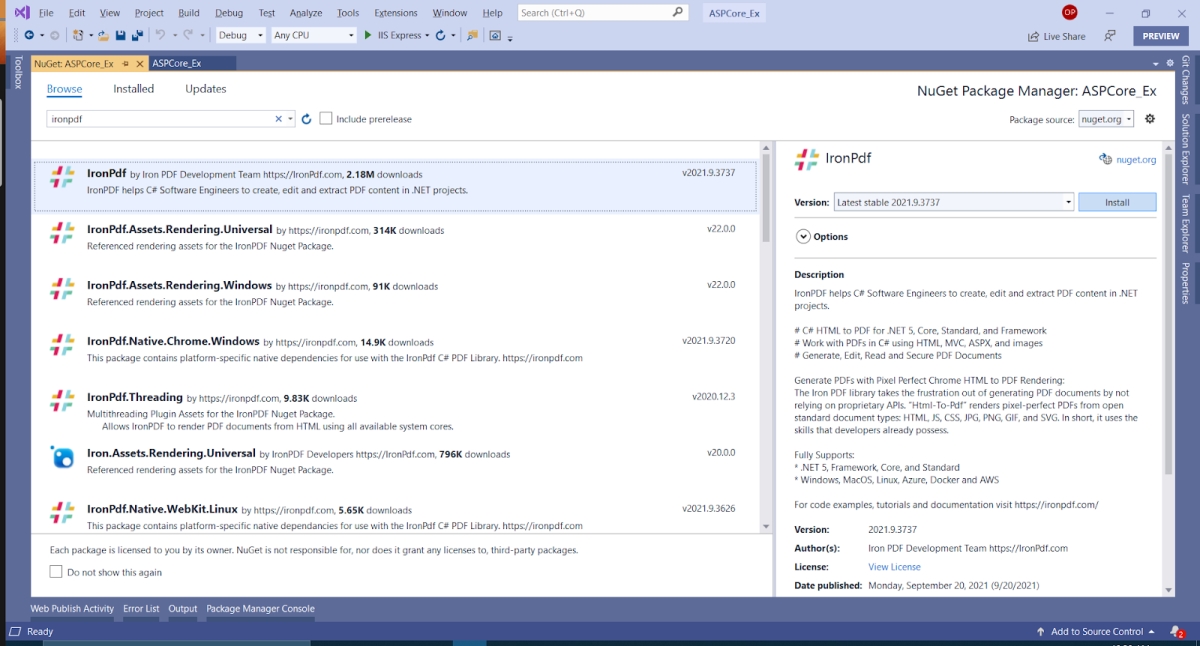
Task: Open the Debug configuration dropdown
Action: coord(241,35)
